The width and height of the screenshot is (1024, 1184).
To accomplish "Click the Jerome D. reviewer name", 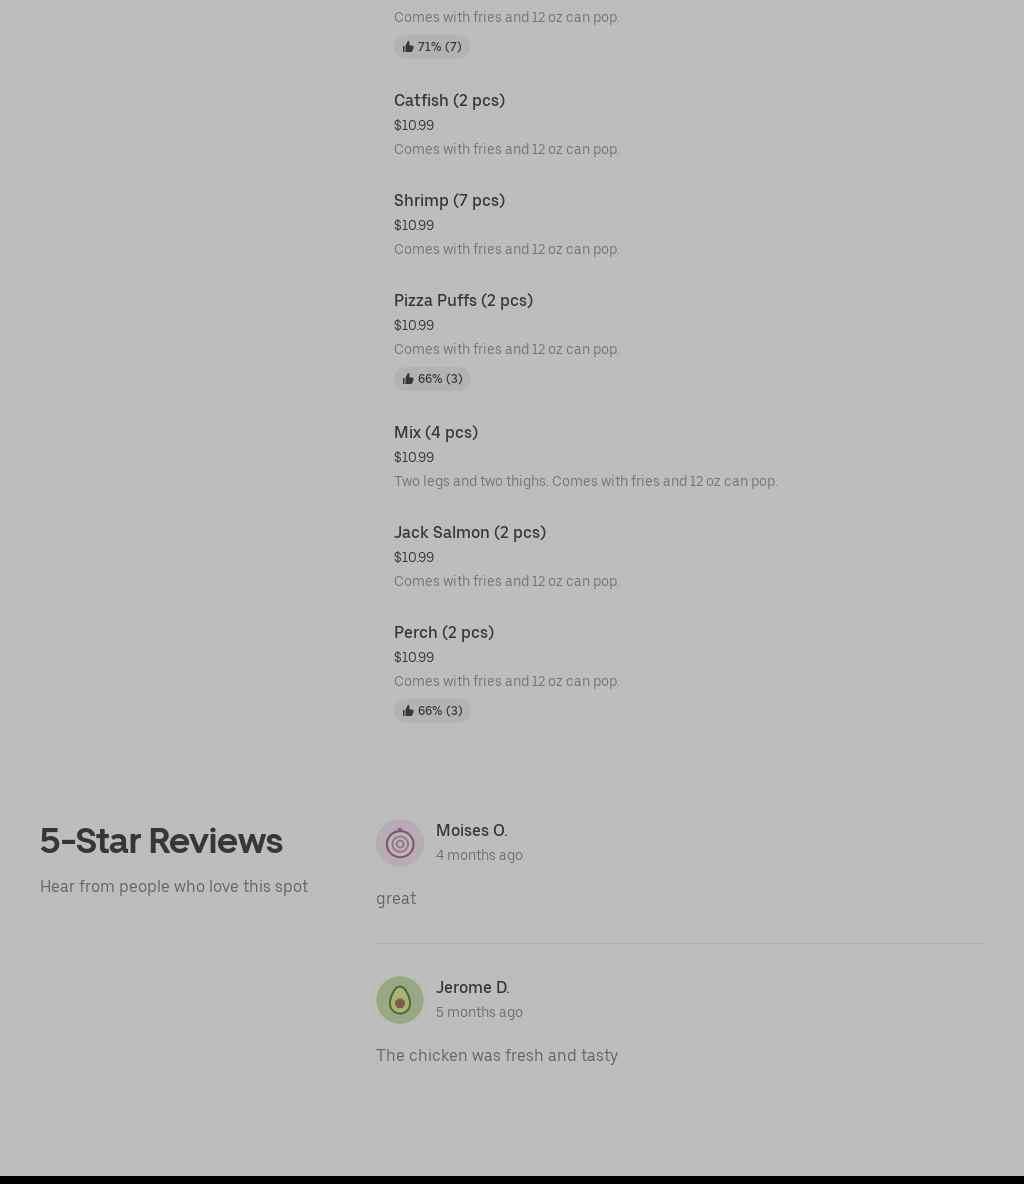I will [473, 987].
